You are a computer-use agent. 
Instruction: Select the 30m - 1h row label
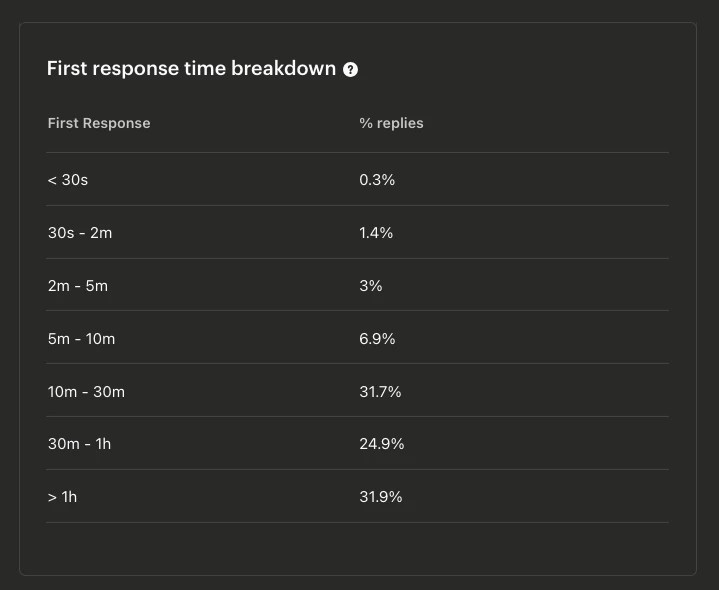[79, 444]
